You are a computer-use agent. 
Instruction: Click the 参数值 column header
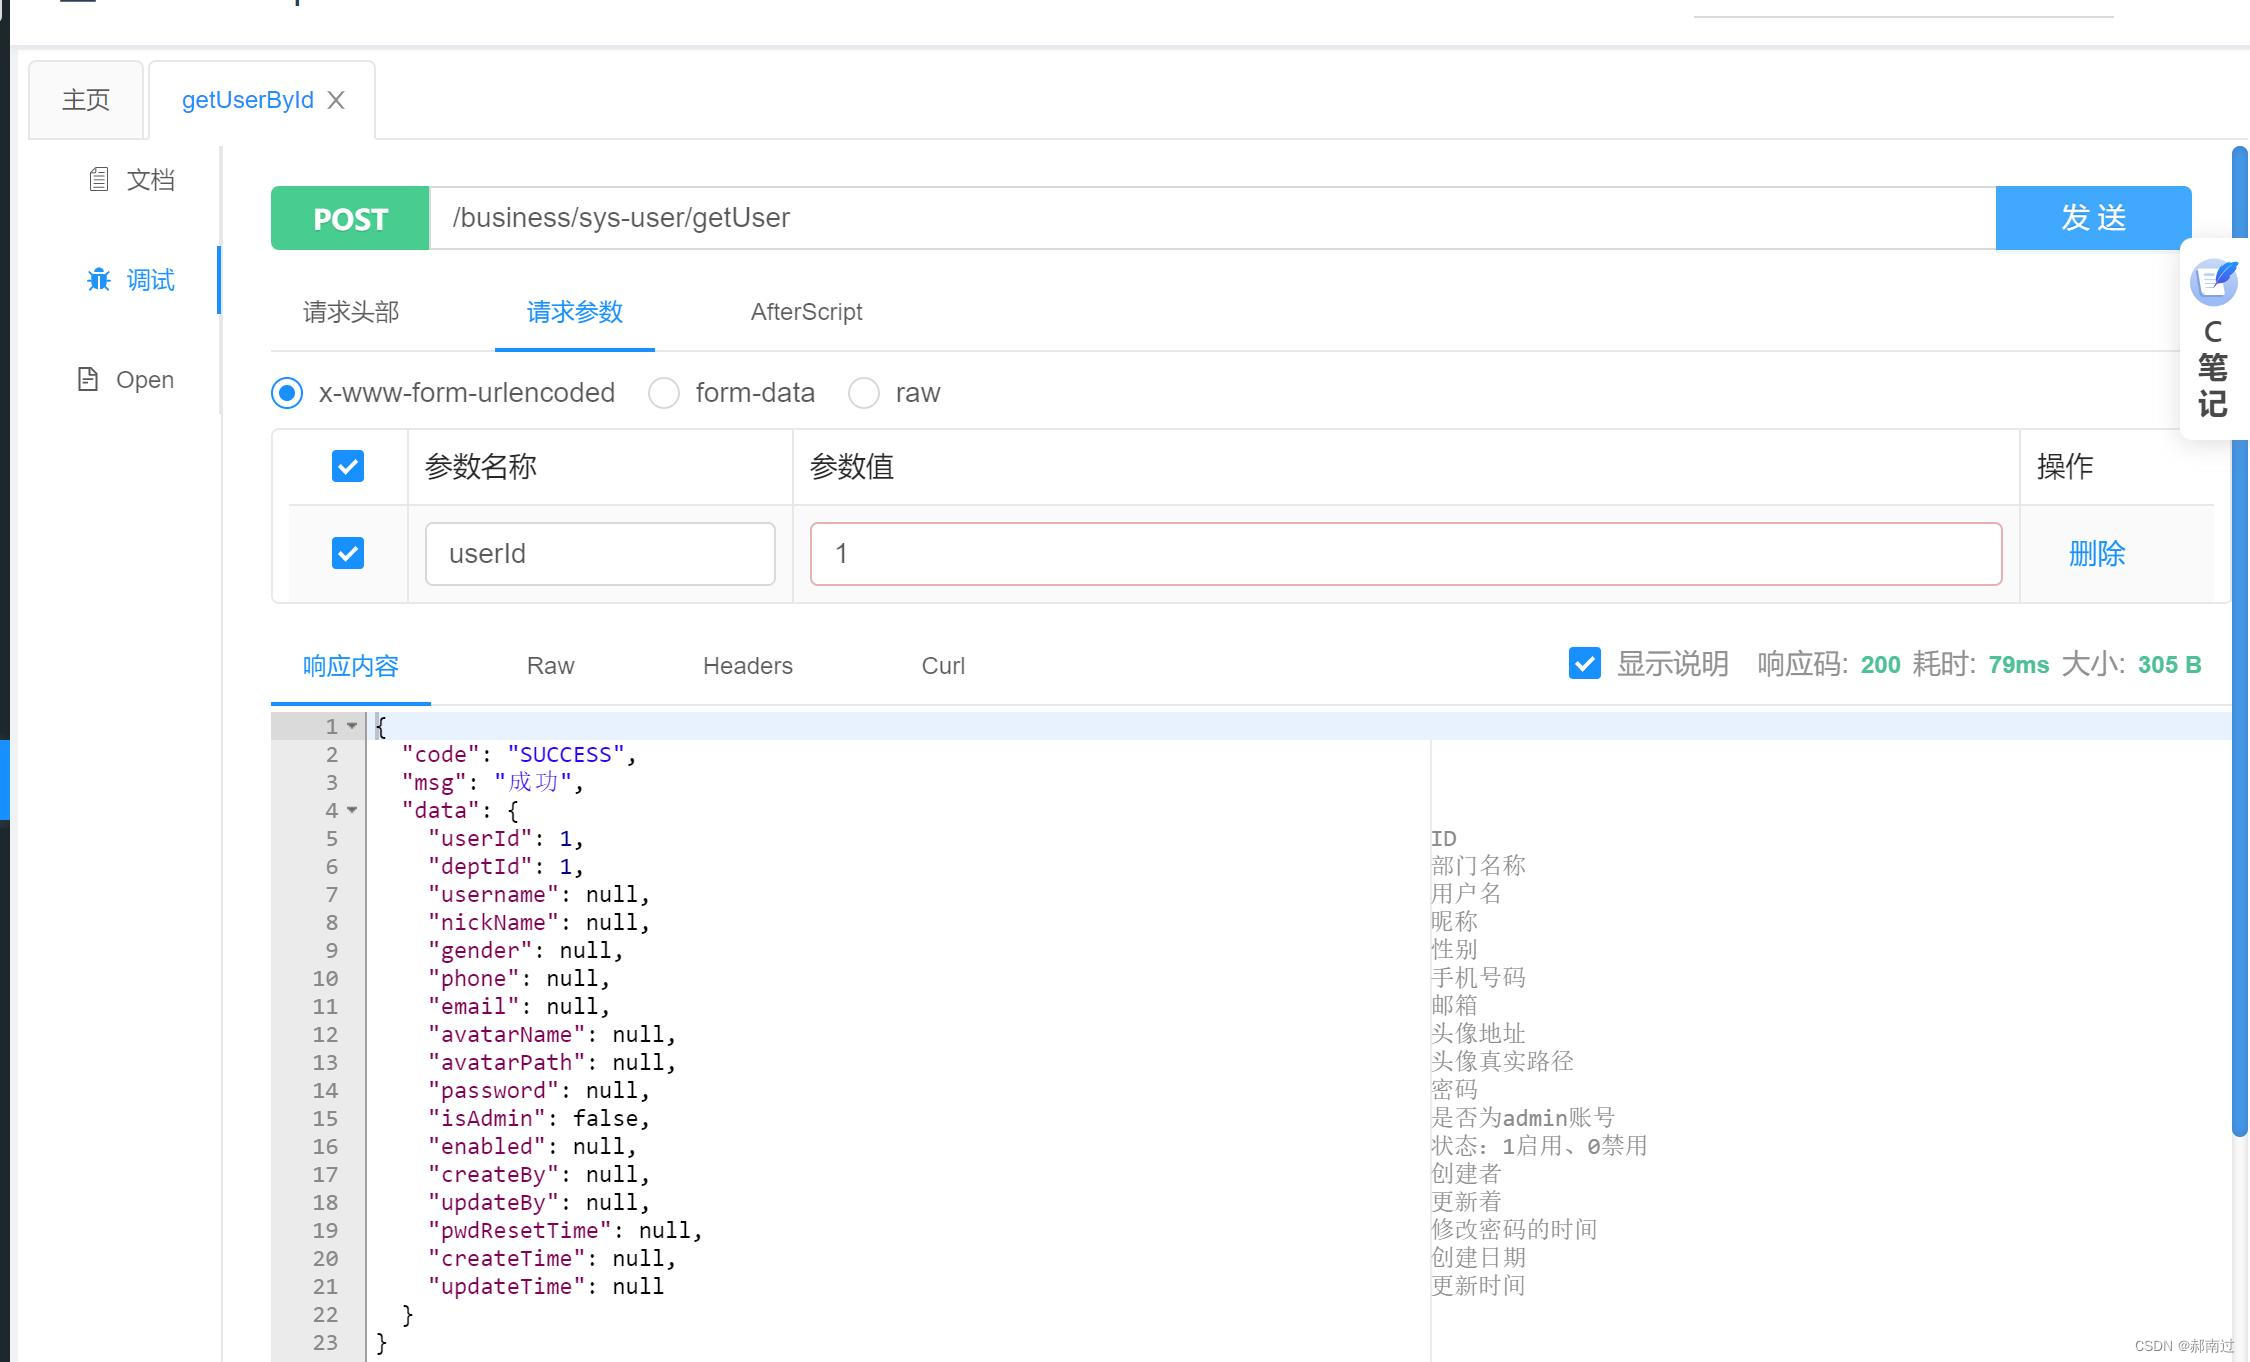852,466
